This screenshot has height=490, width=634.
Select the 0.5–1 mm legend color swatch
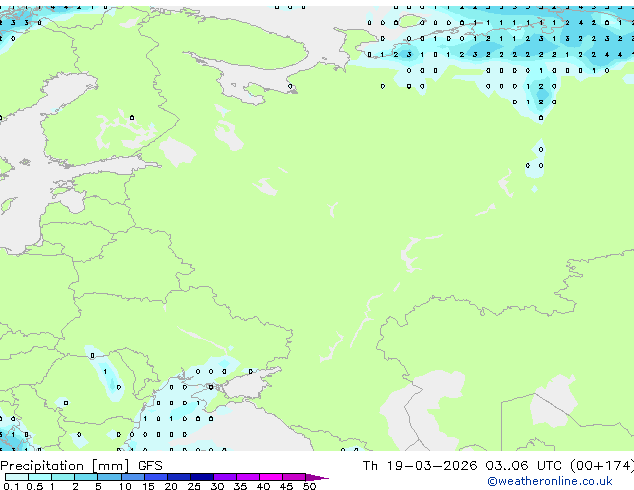click(40, 477)
